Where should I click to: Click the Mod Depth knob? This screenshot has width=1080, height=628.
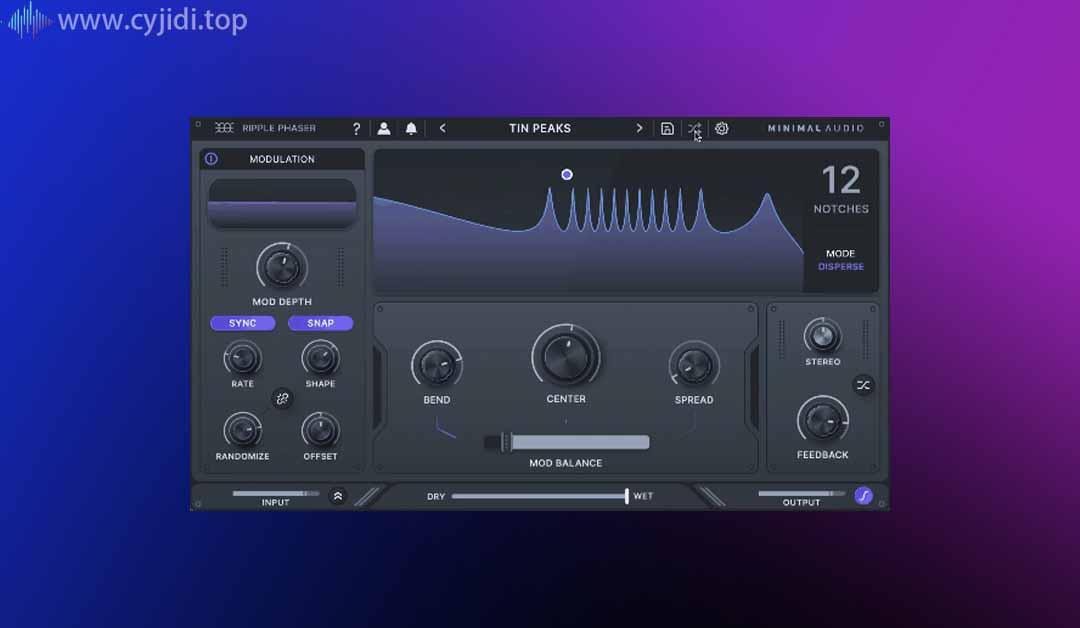pyautogui.click(x=282, y=267)
